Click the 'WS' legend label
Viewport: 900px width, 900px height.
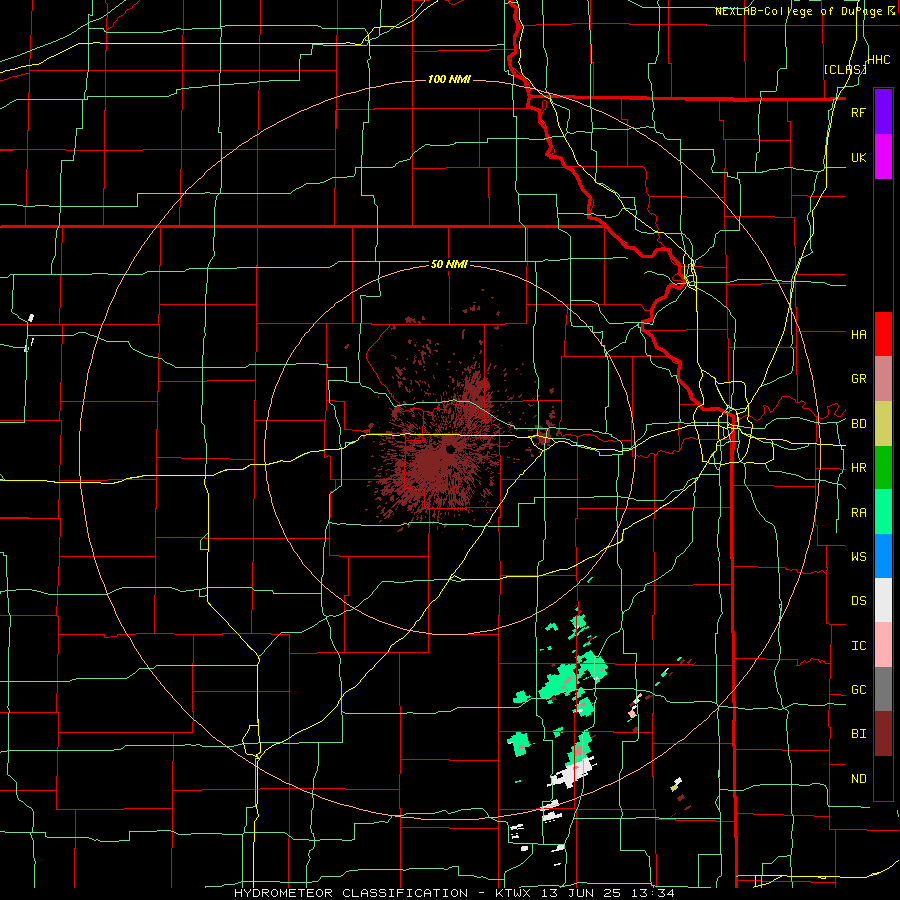click(x=858, y=557)
